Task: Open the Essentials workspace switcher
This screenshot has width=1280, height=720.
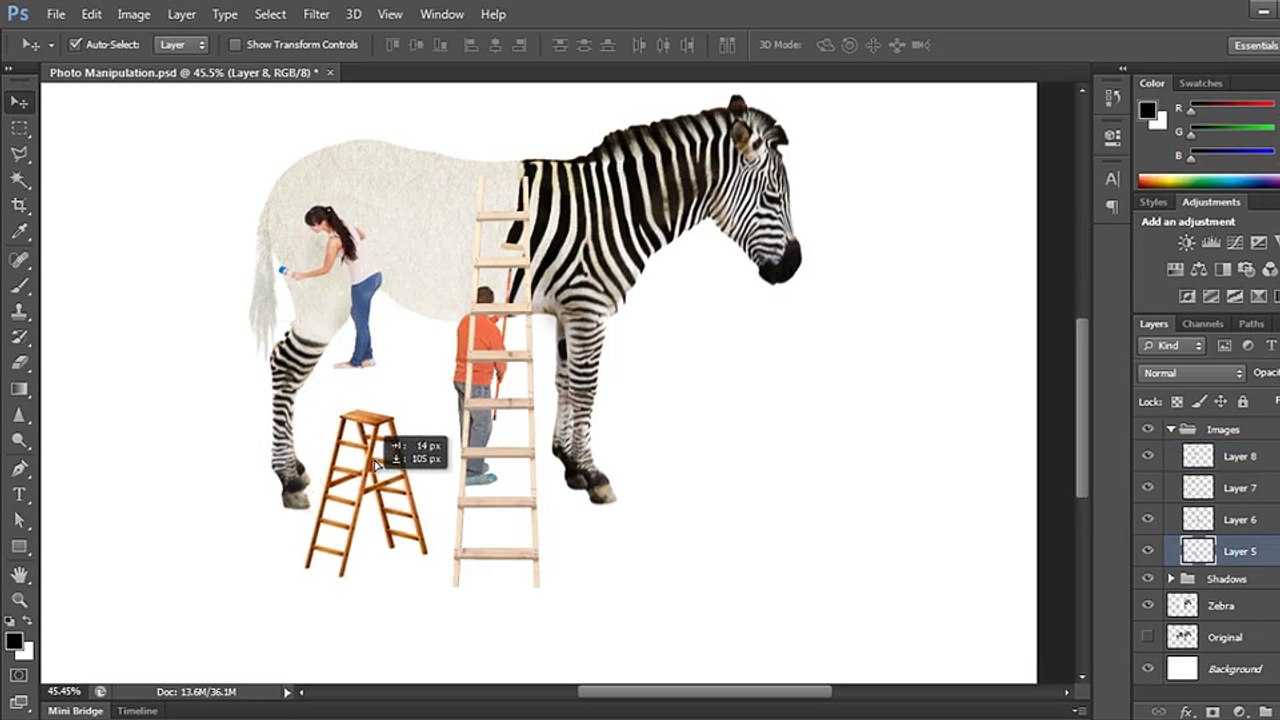Action: 1256,46
